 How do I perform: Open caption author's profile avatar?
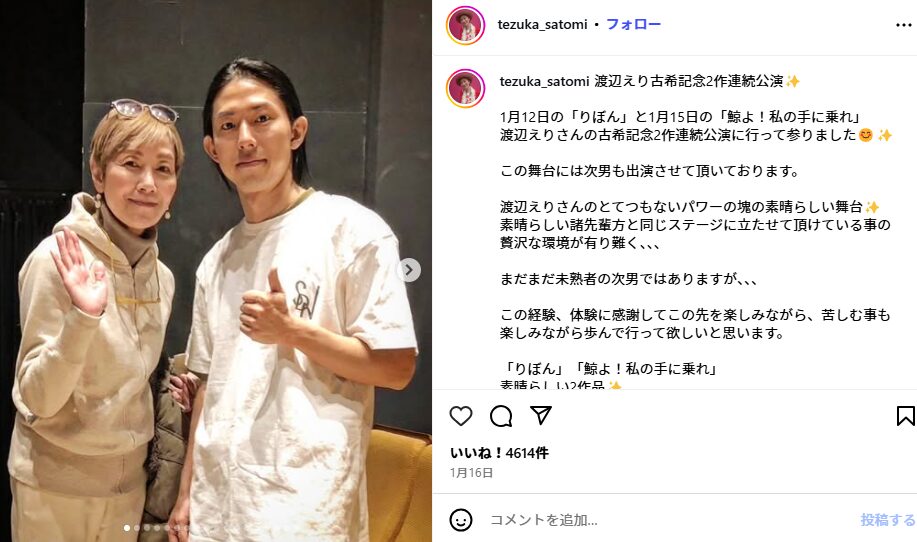(x=466, y=88)
